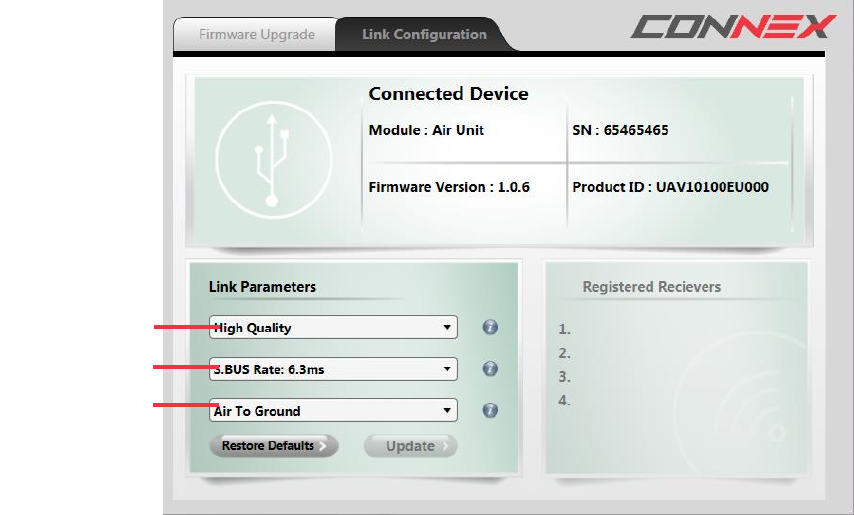Open the High Quality dropdown
The height and width of the screenshot is (515, 854).
(333, 327)
